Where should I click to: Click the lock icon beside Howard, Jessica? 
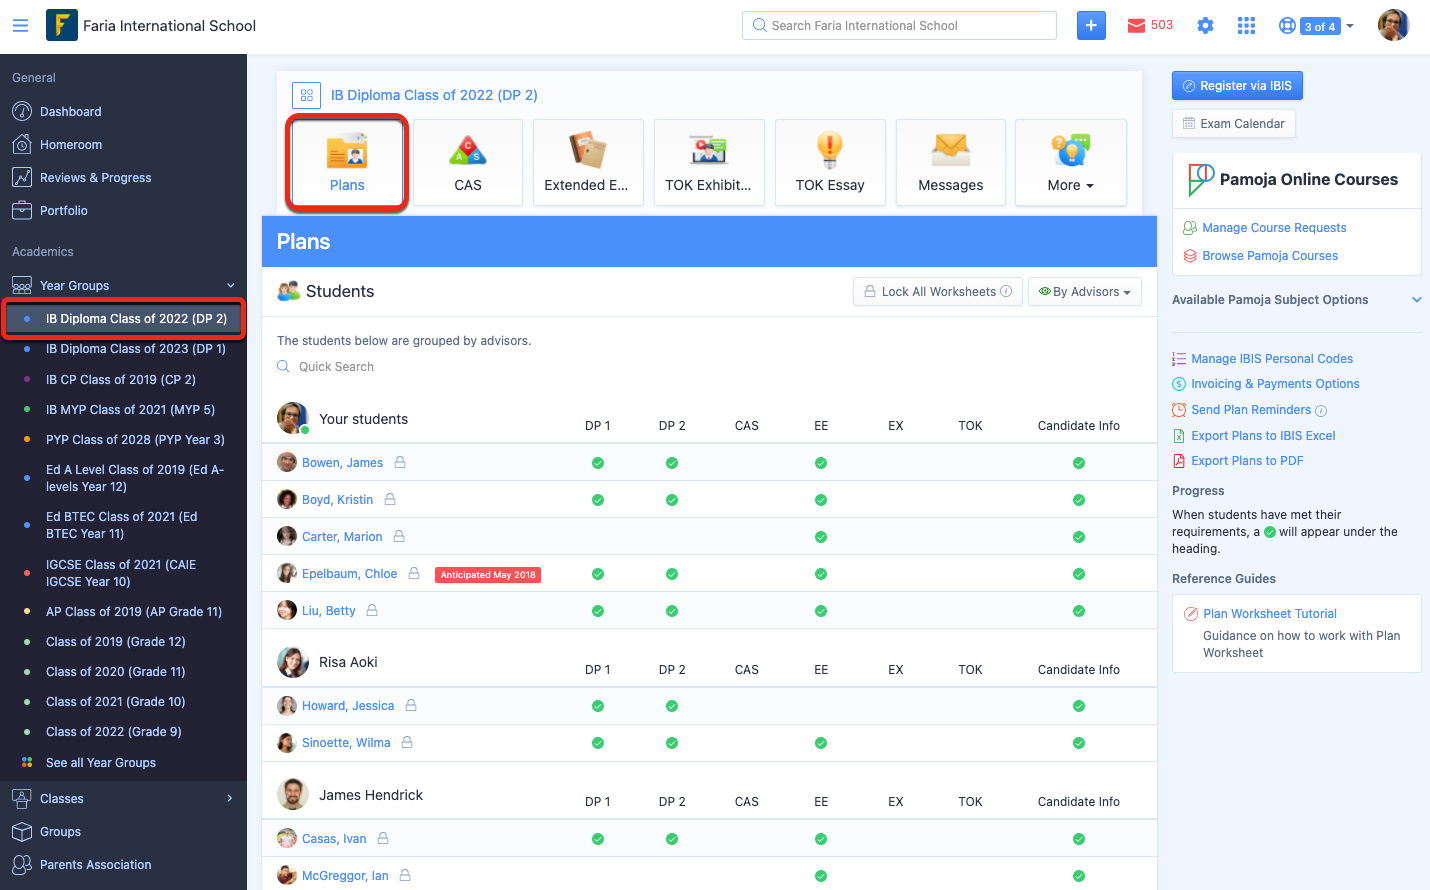411,706
